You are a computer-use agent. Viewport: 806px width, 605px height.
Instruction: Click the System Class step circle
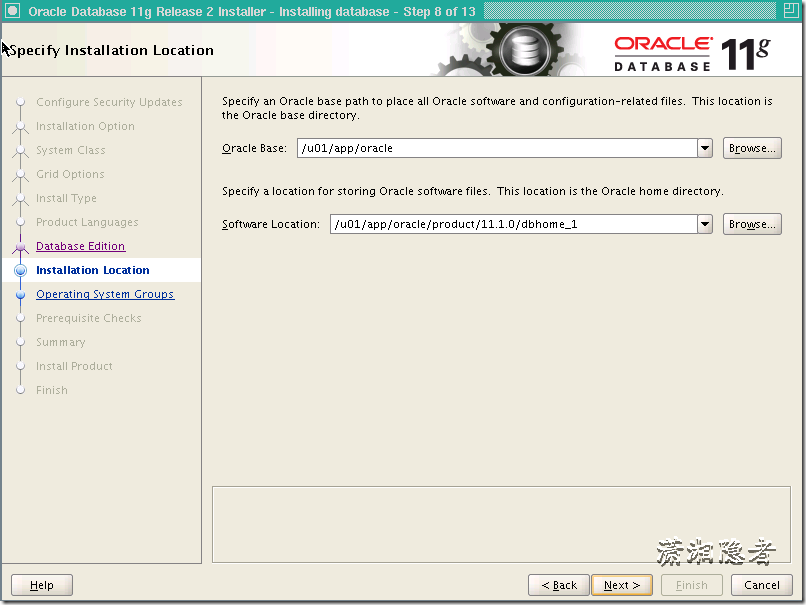pos(22,150)
